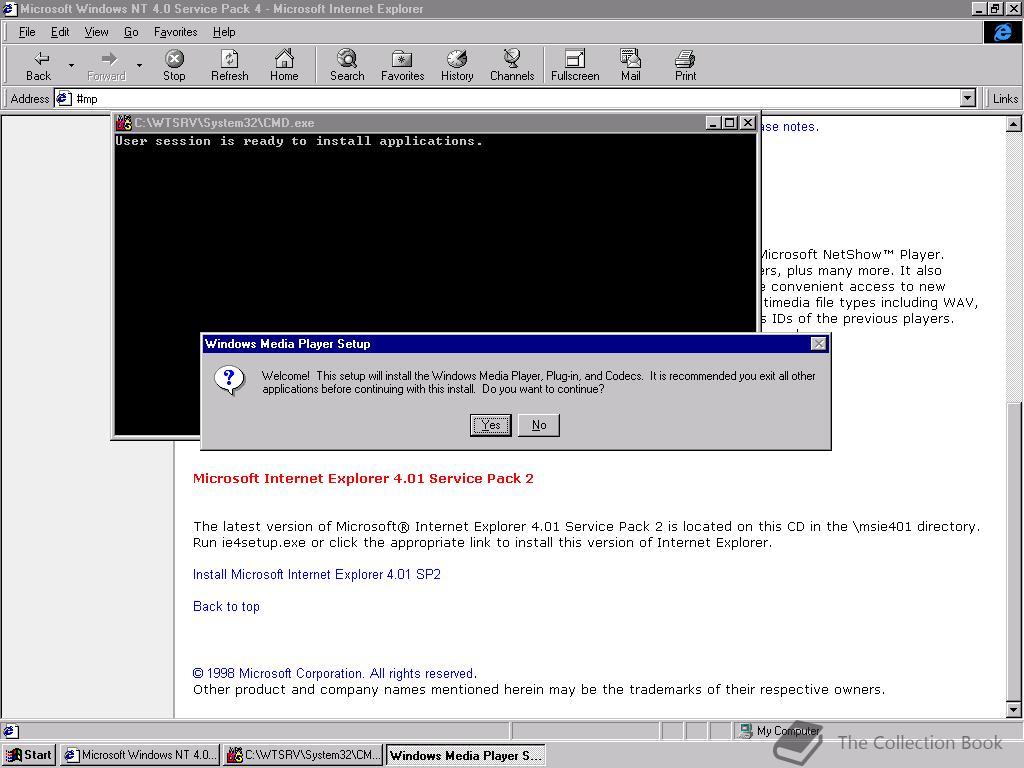Follow the Back to top link
Screen dimensions: 1024x768
[x=226, y=607]
